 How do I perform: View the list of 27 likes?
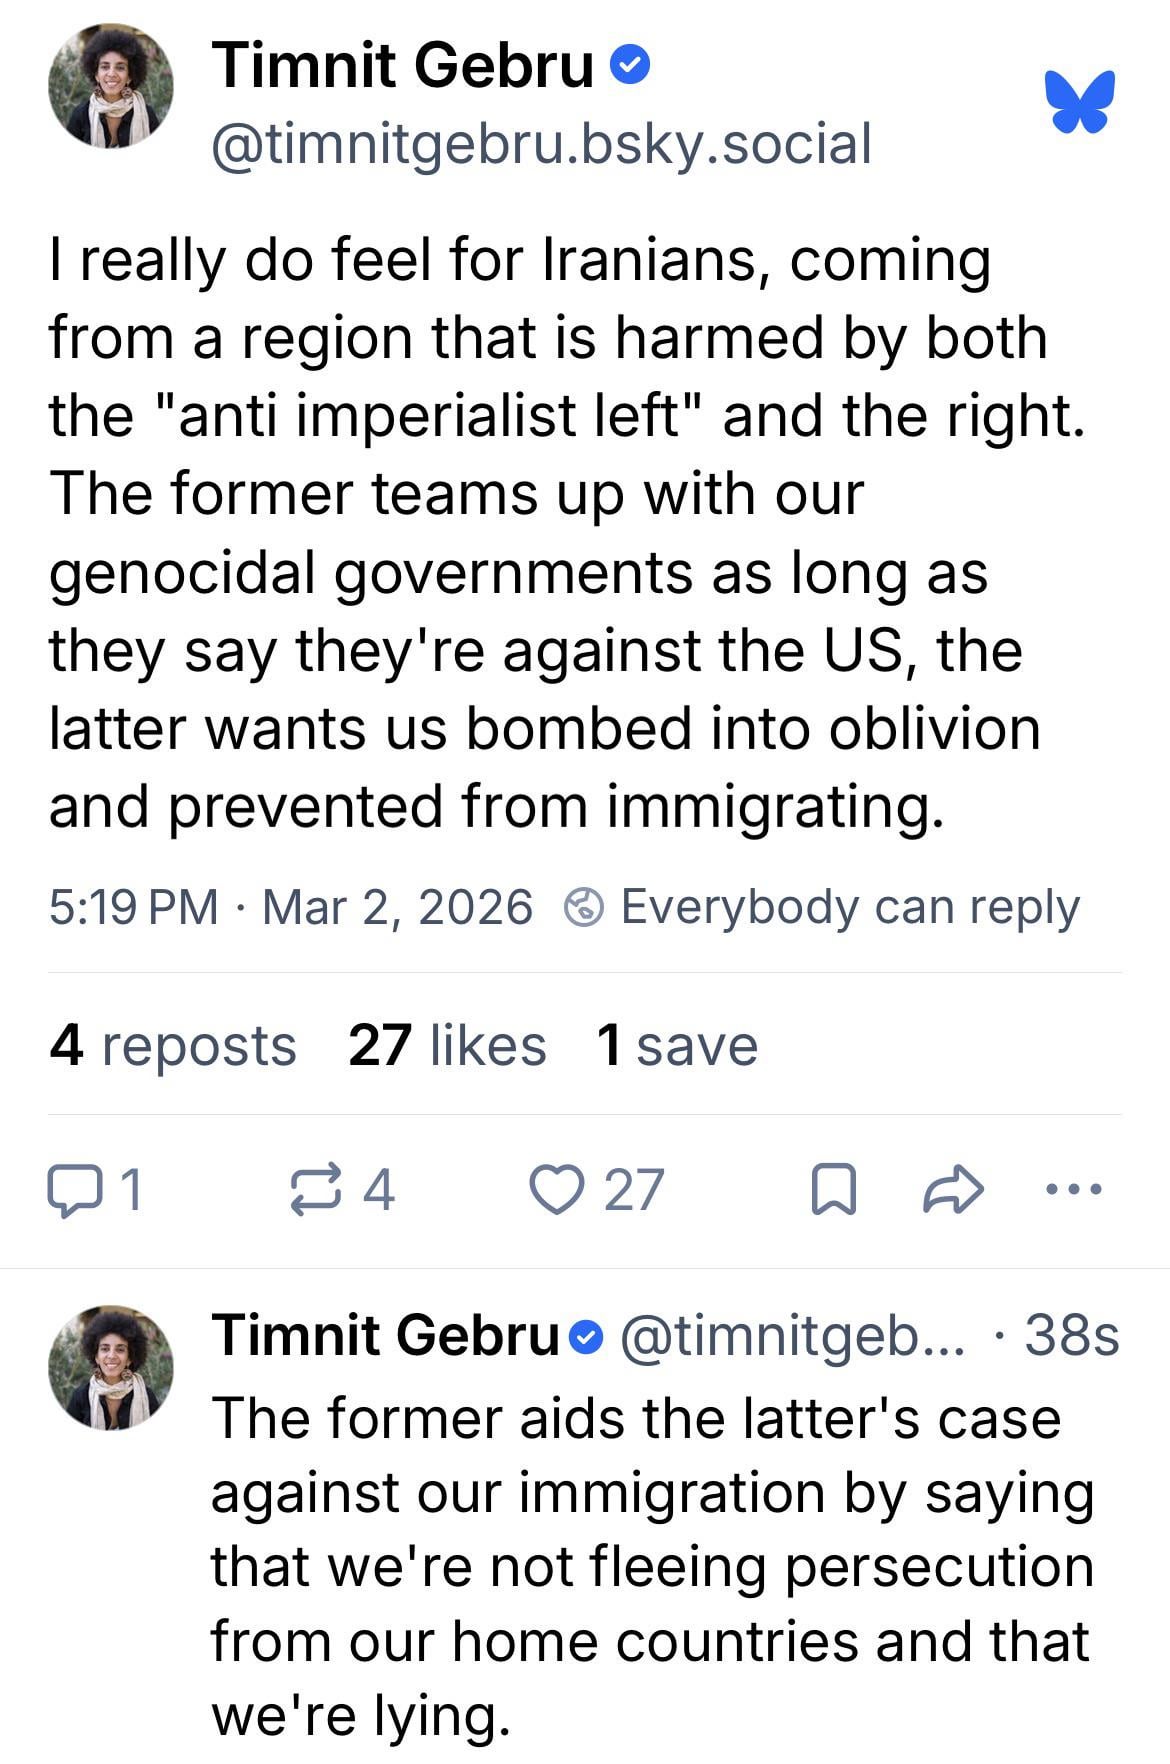point(447,1046)
